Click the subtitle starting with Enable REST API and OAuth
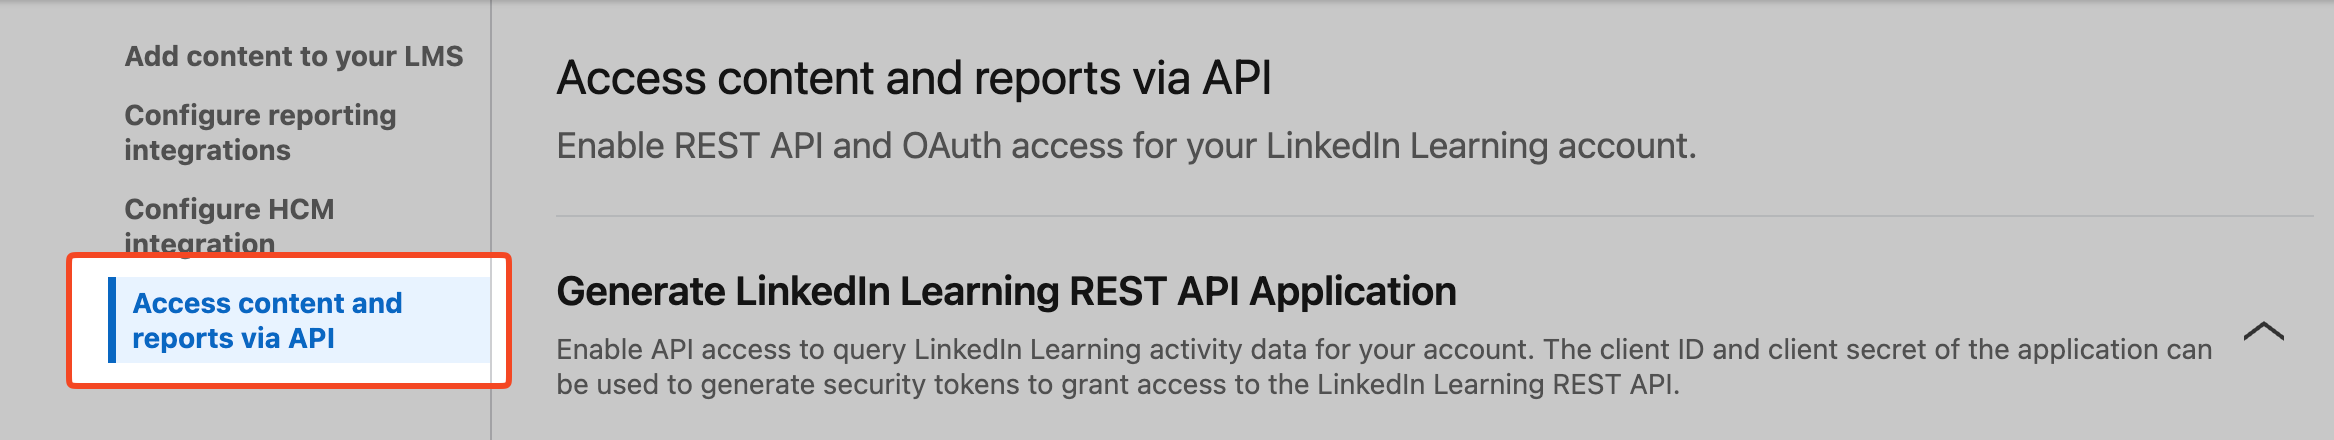Screen dimensions: 2334x440 [1125, 146]
